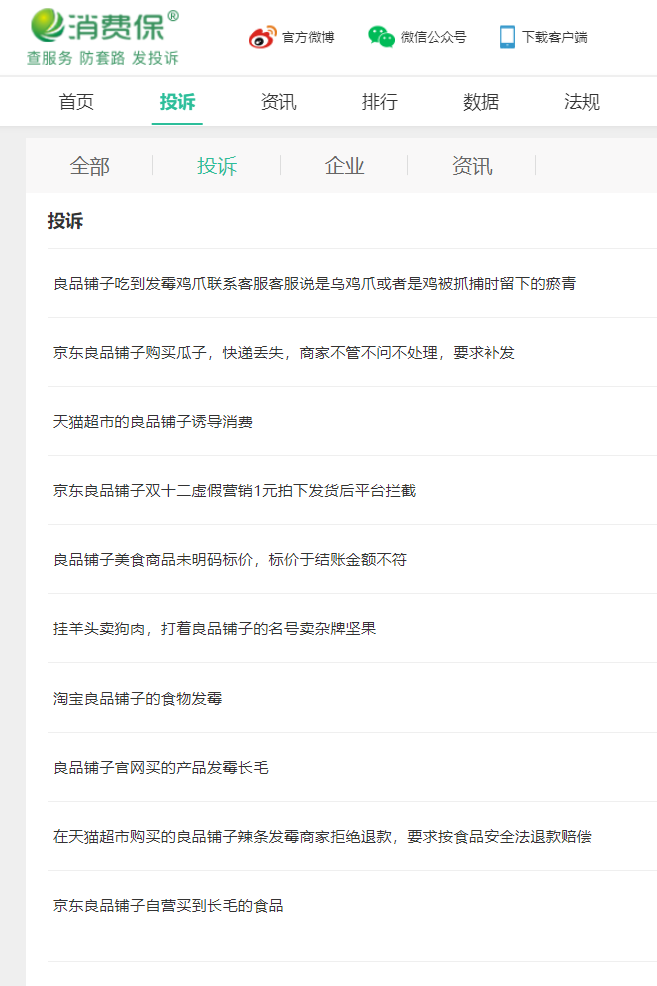Image resolution: width=657 pixels, height=986 pixels.
Task: Open complaint 良品铺子官网买的产品发霉长毛
Action: tap(161, 768)
